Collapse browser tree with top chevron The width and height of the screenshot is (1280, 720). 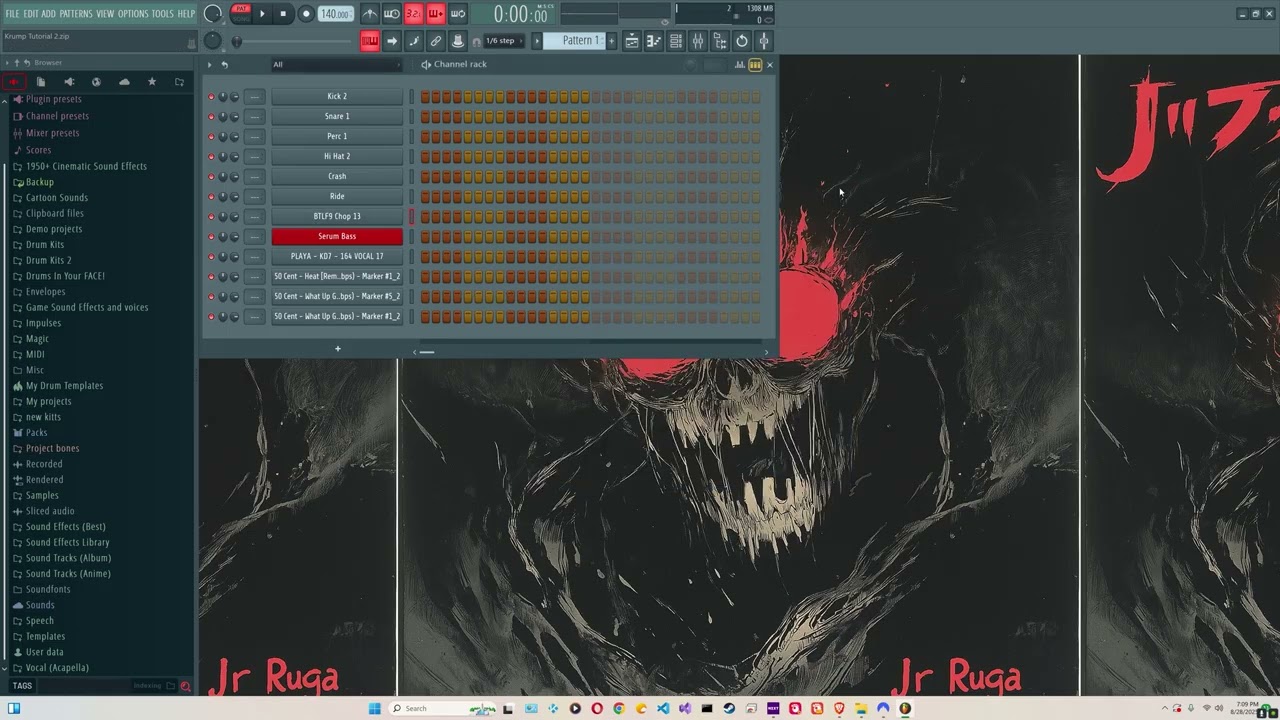point(5,101)
